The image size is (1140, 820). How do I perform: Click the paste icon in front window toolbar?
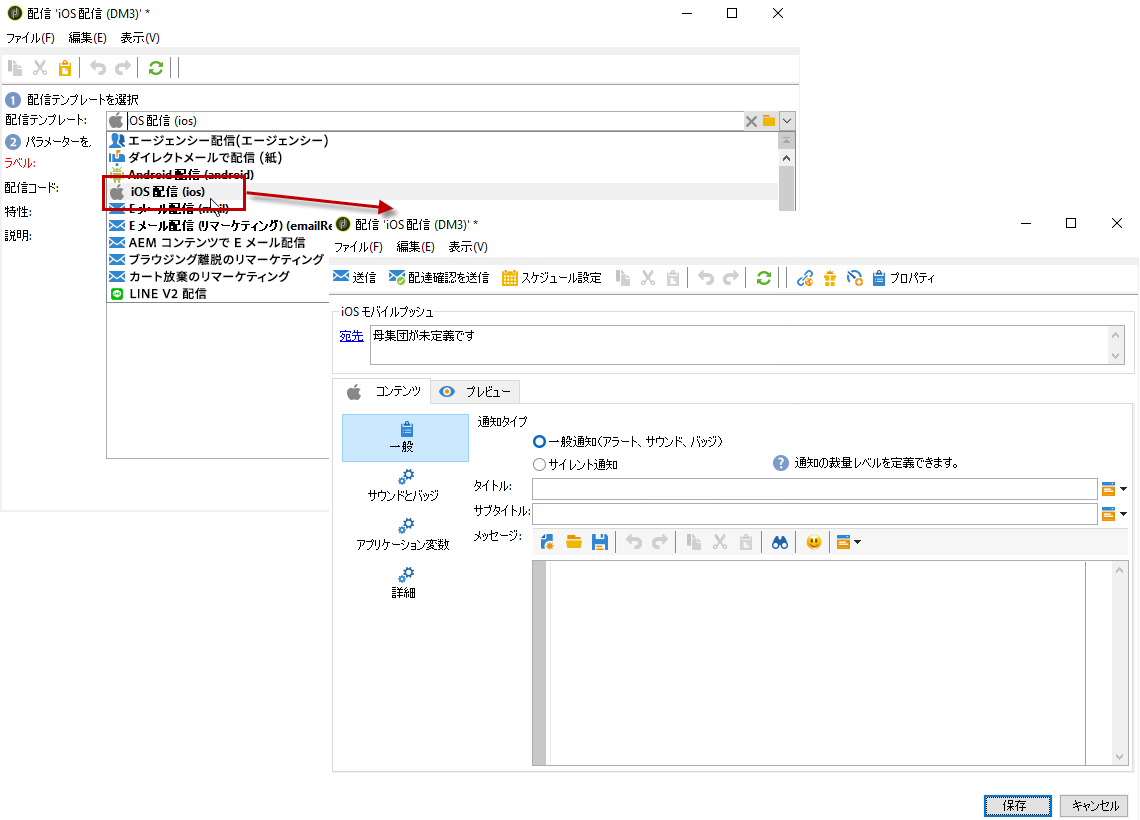[x=673, y=278]
